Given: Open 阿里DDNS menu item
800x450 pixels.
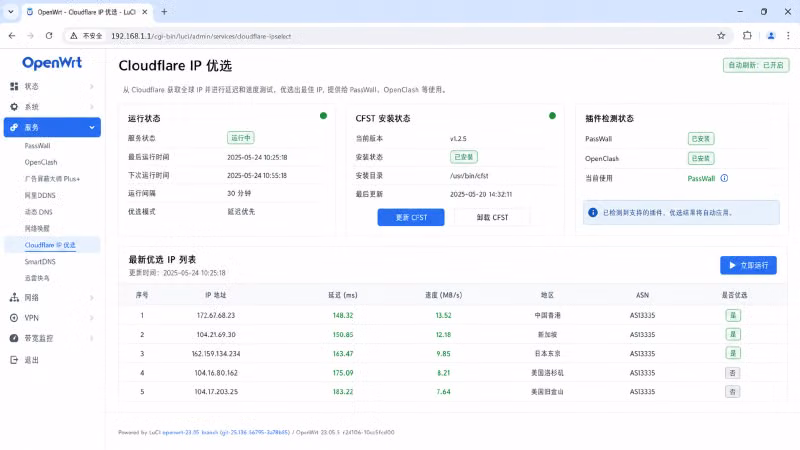Looking at the screenshot, I should [x=40, y=195].
